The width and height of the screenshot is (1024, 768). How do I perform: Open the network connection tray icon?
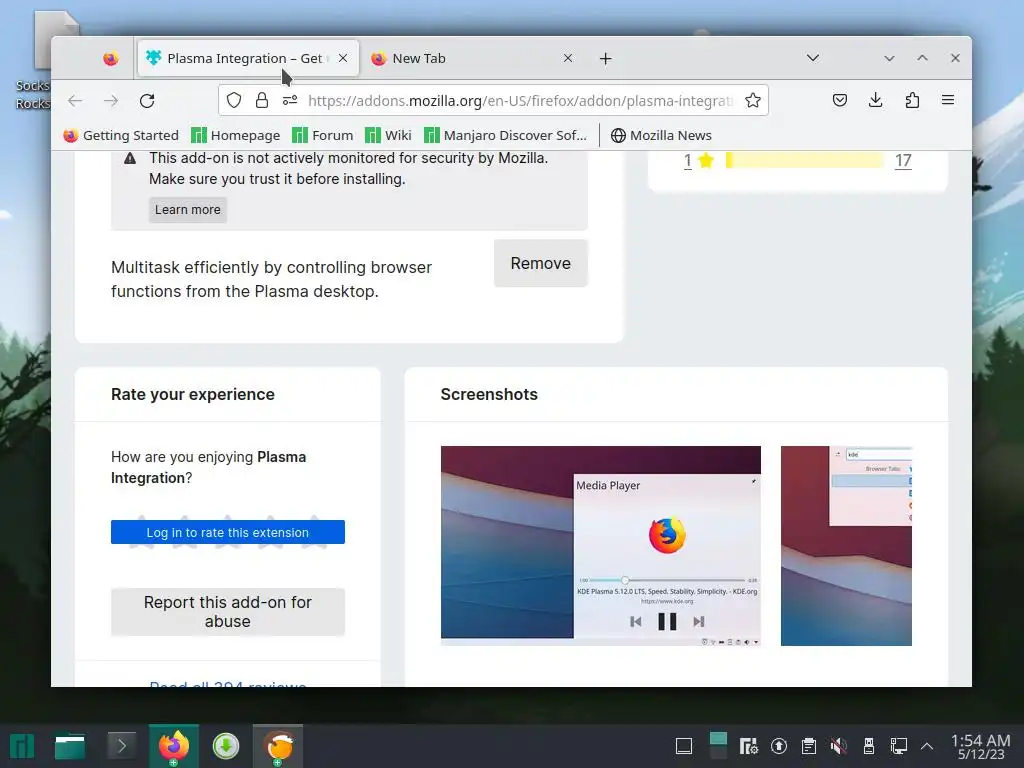coord(899,746)
